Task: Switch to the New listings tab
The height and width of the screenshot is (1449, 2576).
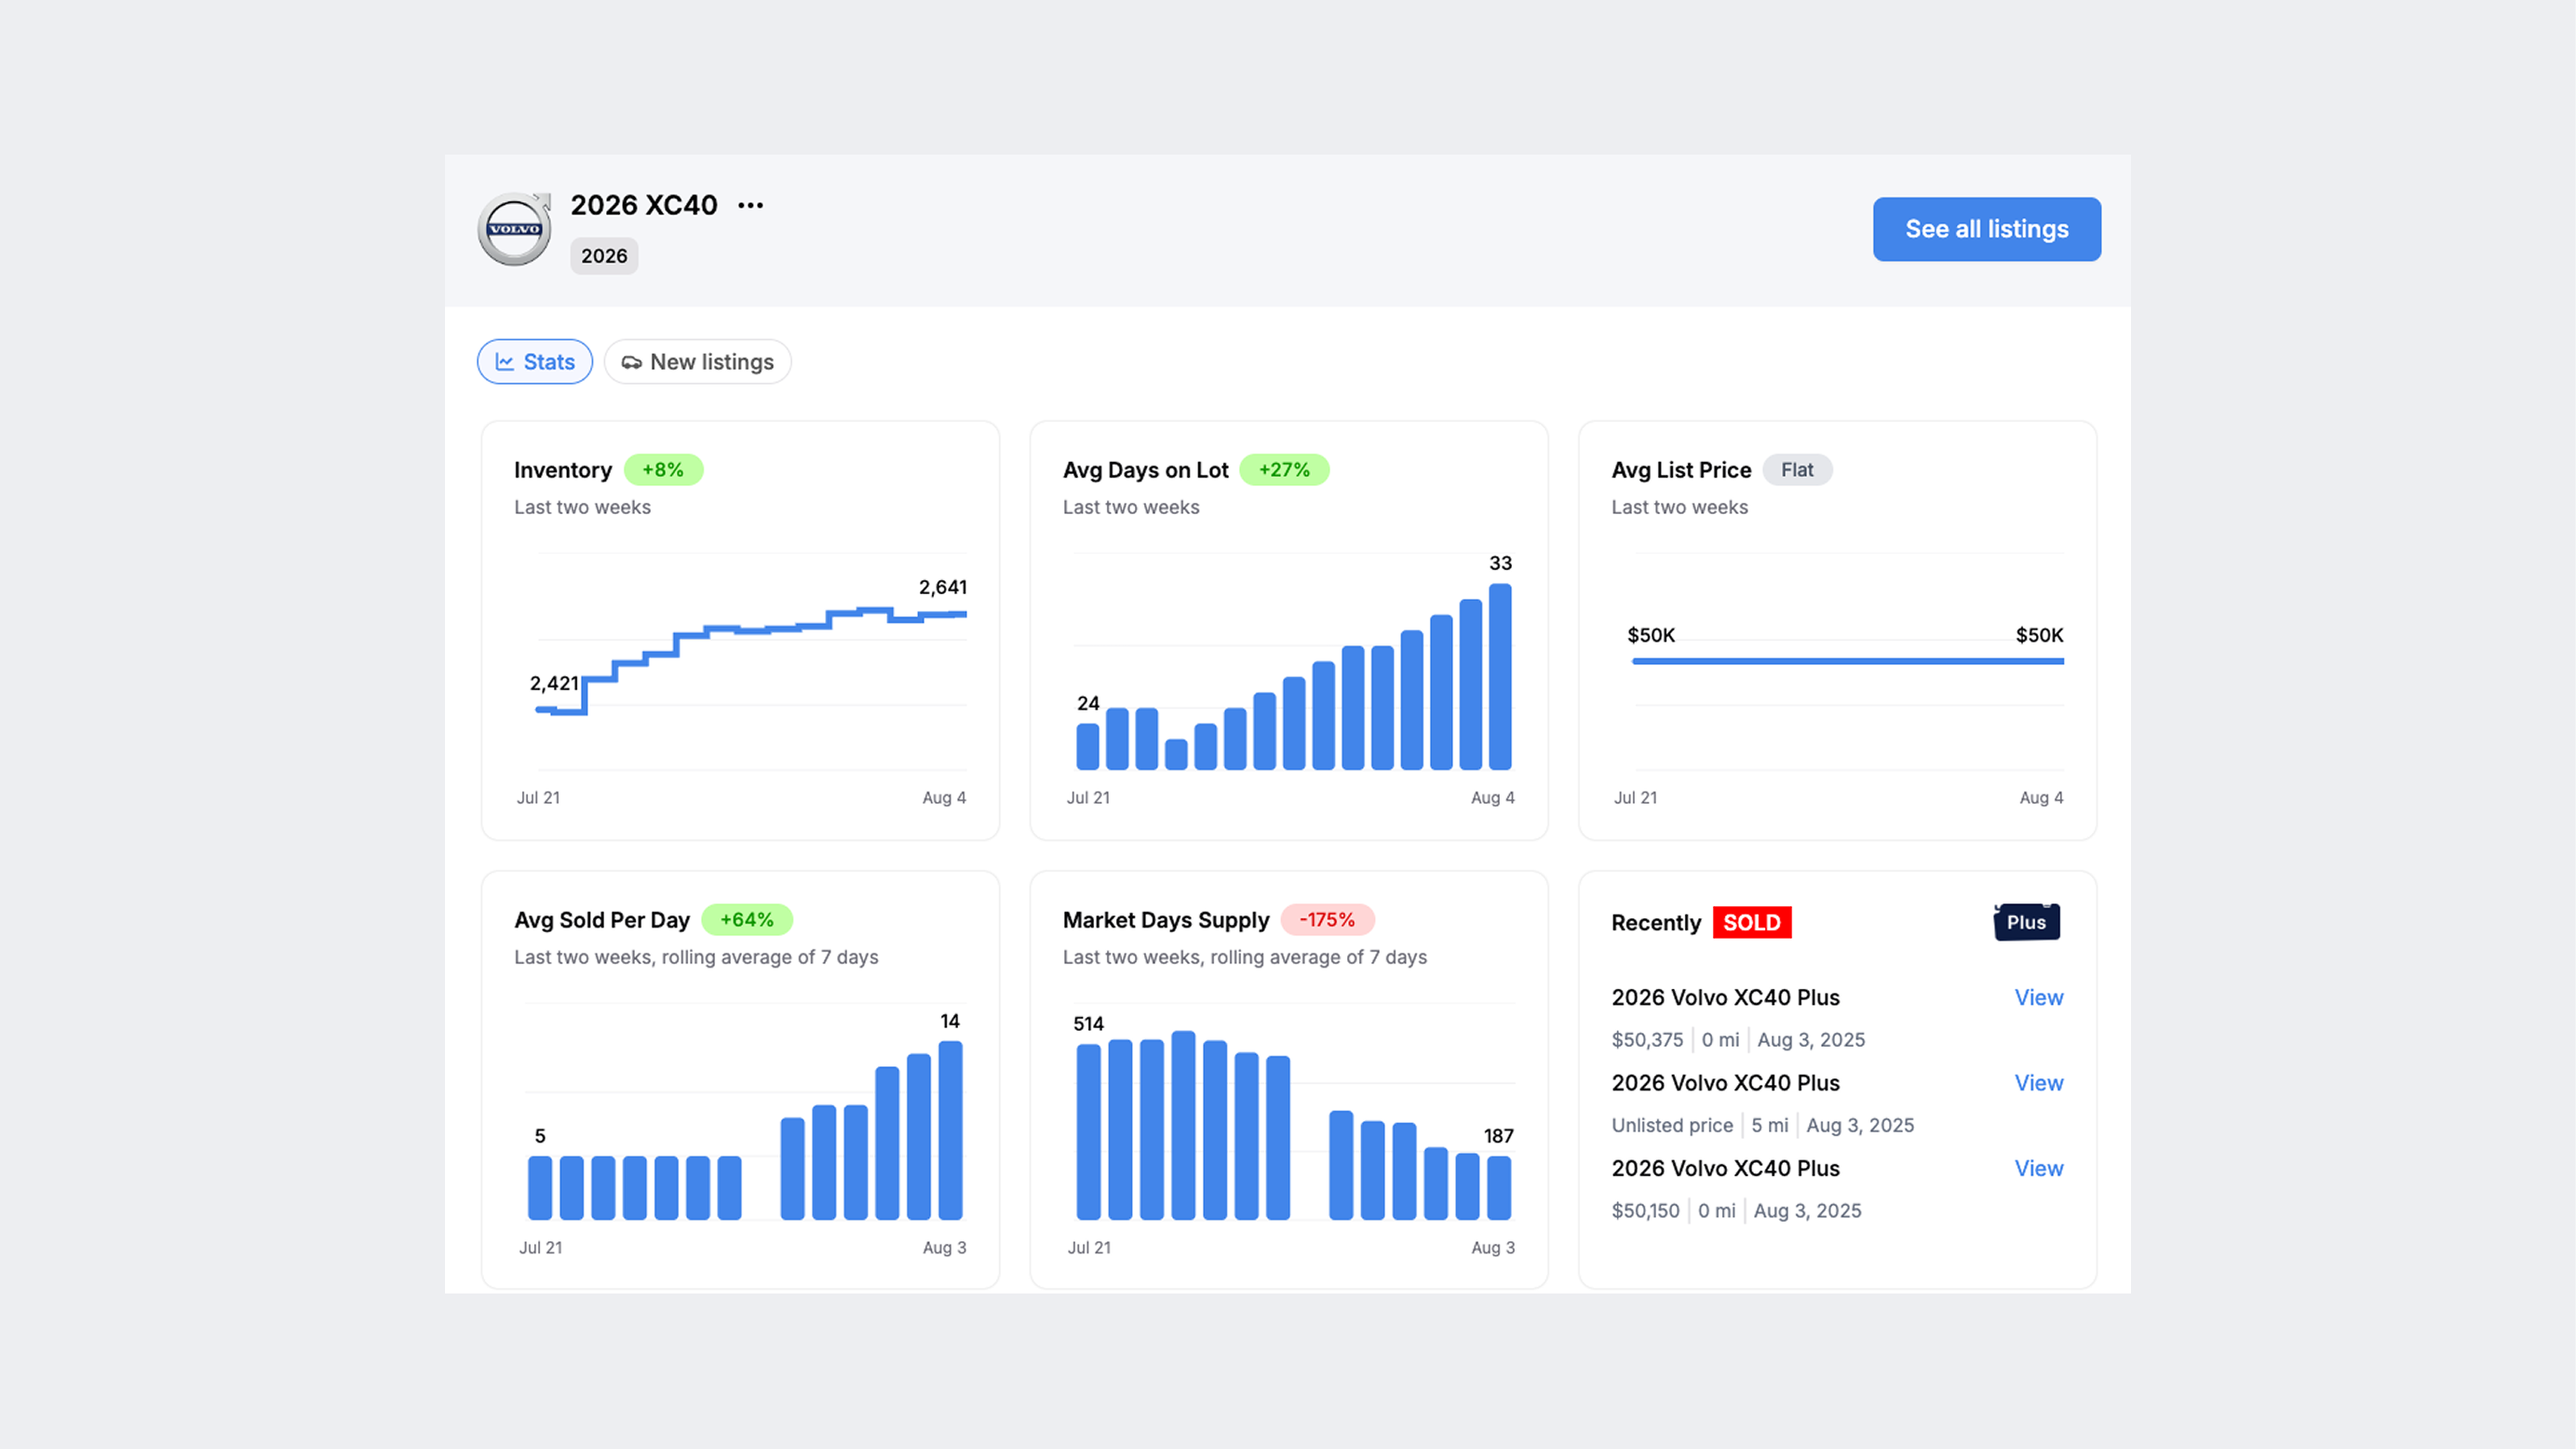Action: pyautogui.click(x=697, y=362)
